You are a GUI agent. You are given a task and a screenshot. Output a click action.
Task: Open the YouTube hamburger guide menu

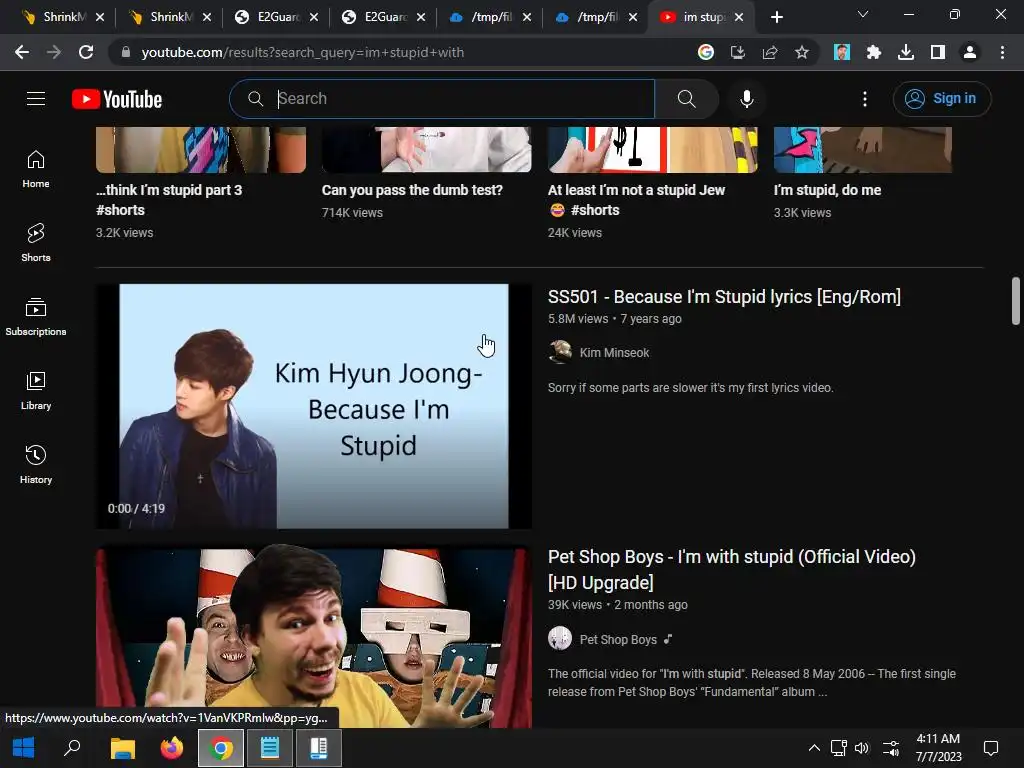[x=36, y=99]
